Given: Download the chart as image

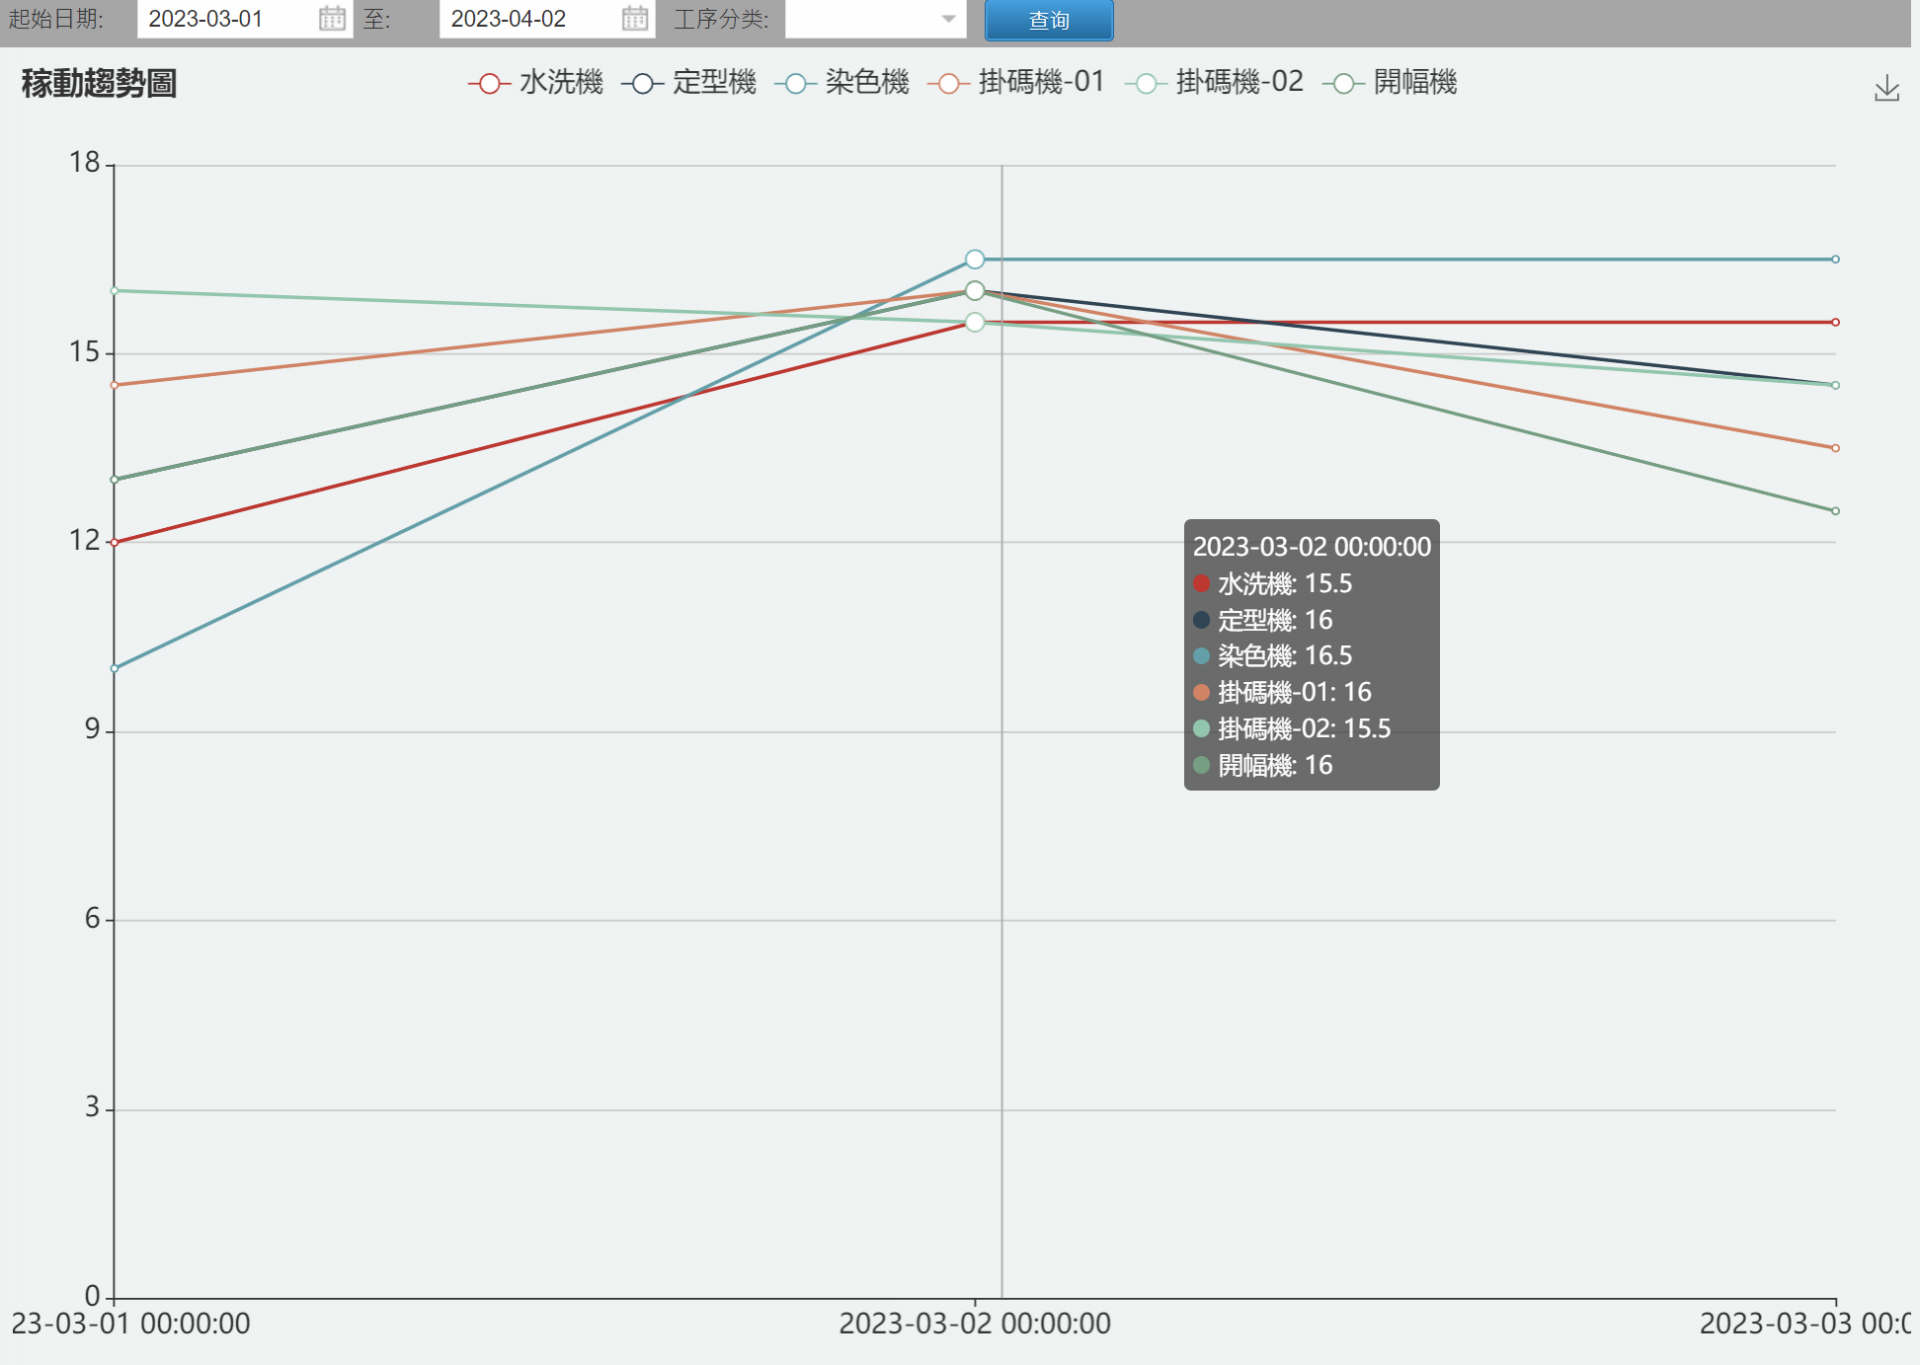Looking at the screenshot, I should (x=1886, y=88).
